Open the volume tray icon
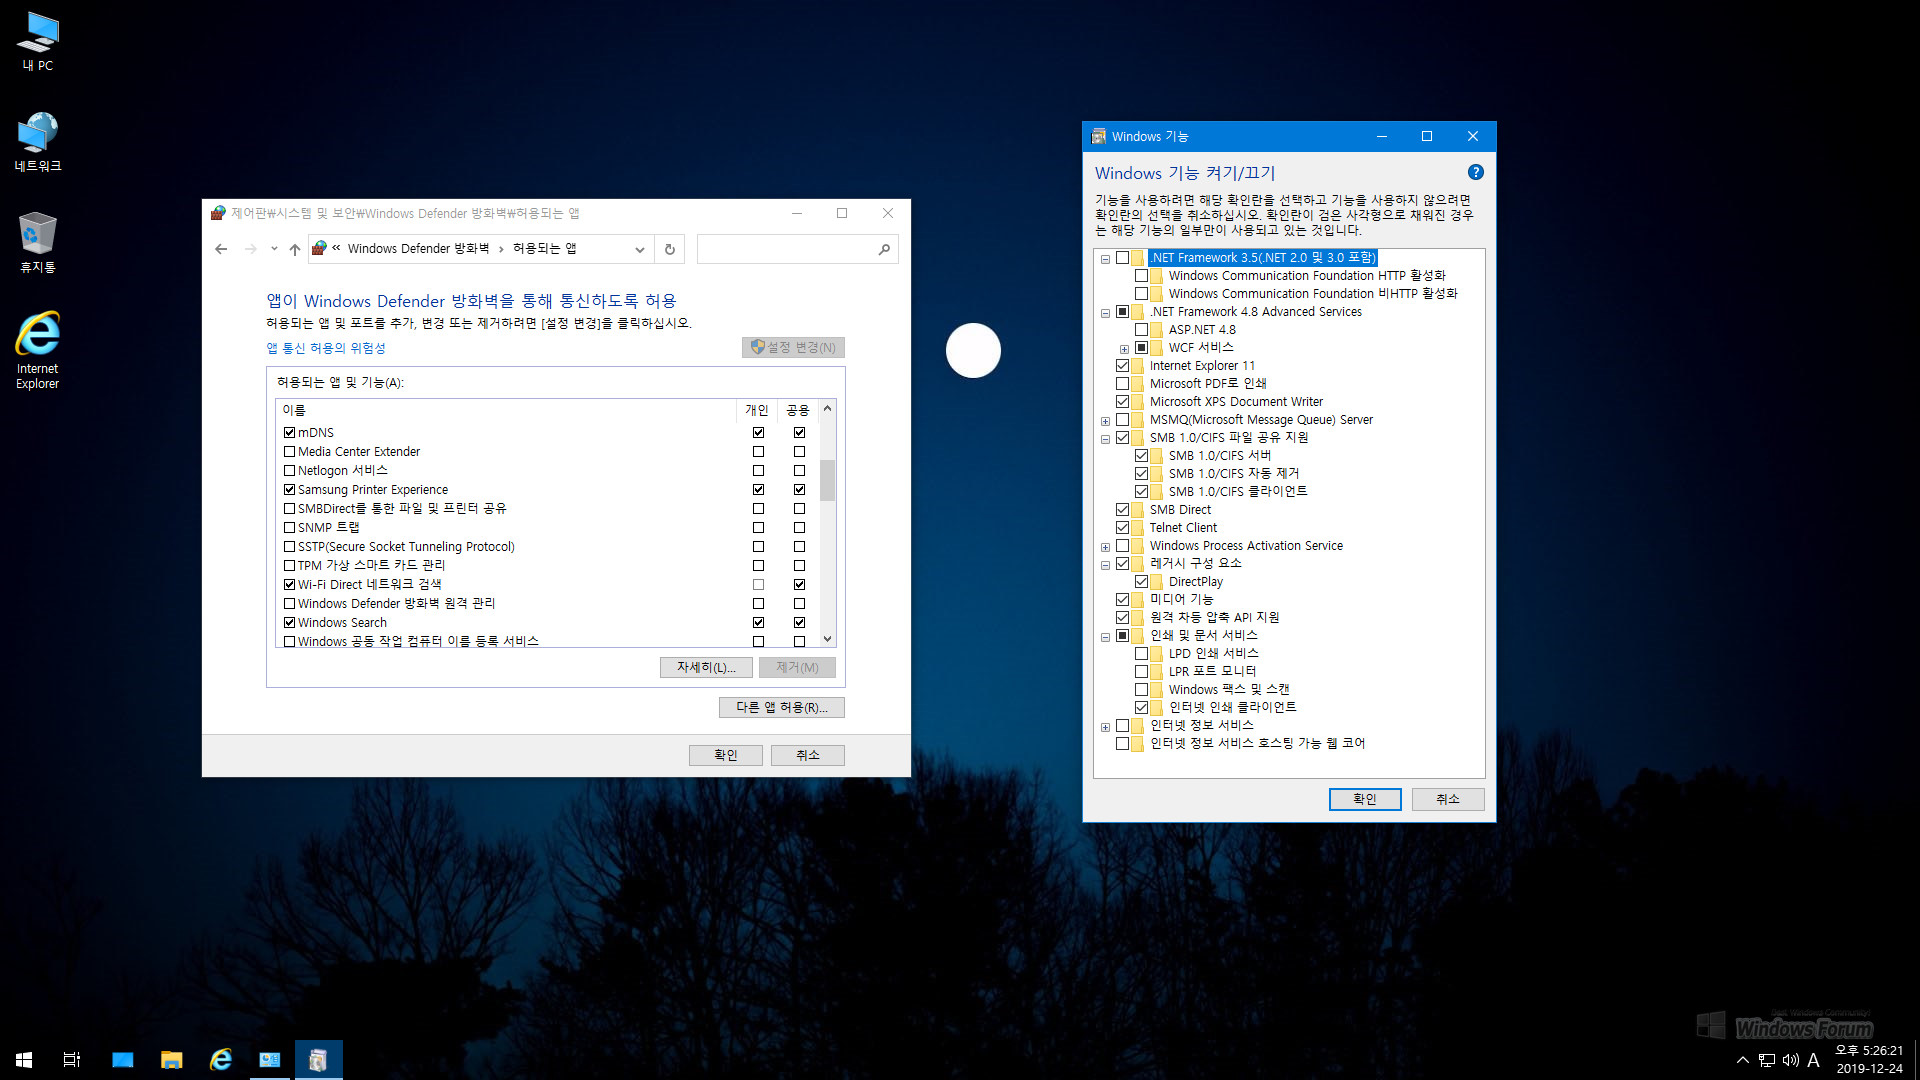This screenshot has width=1920, height=1080. tap(1790, 1060)
